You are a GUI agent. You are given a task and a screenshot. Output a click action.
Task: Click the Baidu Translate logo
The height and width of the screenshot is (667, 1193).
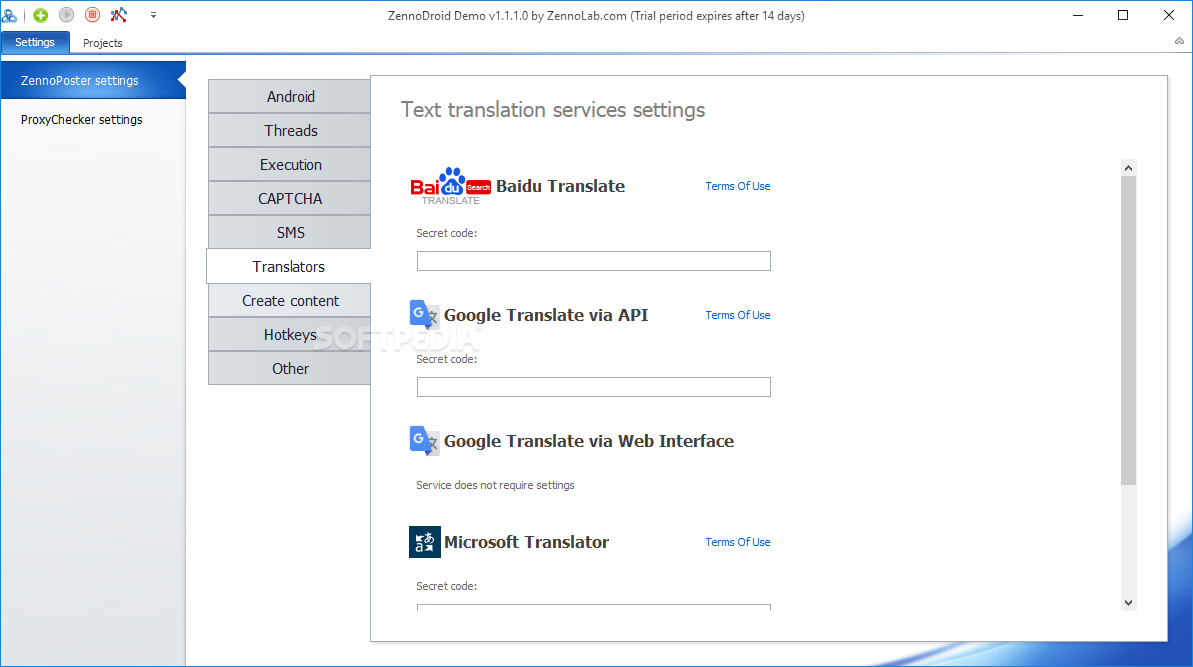click(x=450, y=186)
